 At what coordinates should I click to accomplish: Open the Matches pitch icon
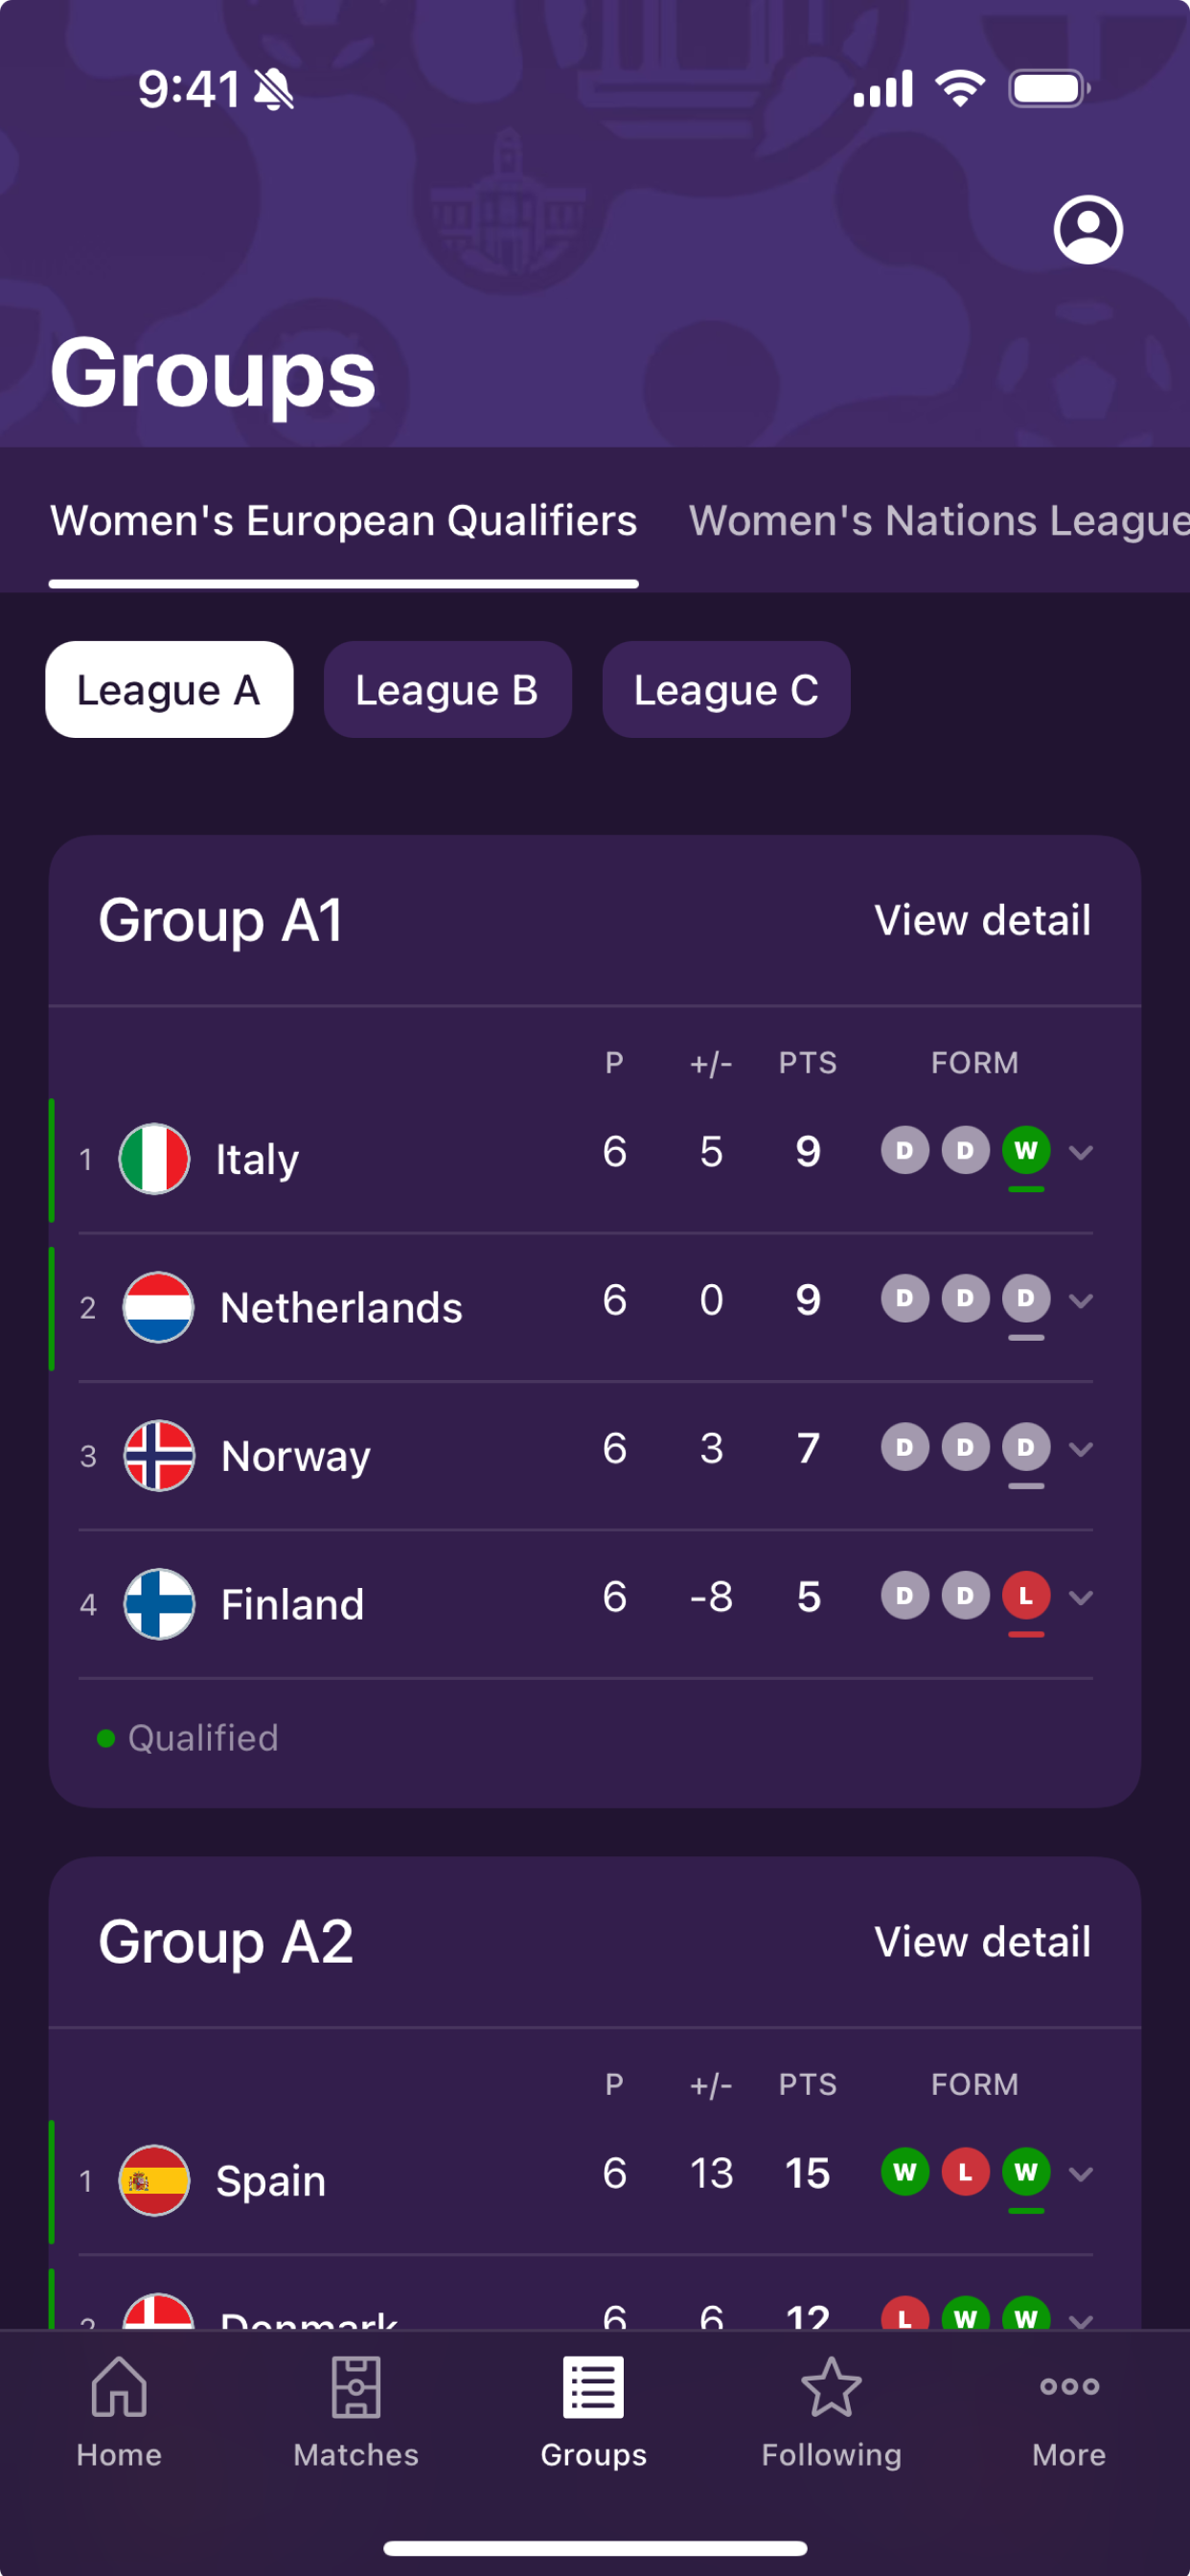click(x=356, y=2389)
